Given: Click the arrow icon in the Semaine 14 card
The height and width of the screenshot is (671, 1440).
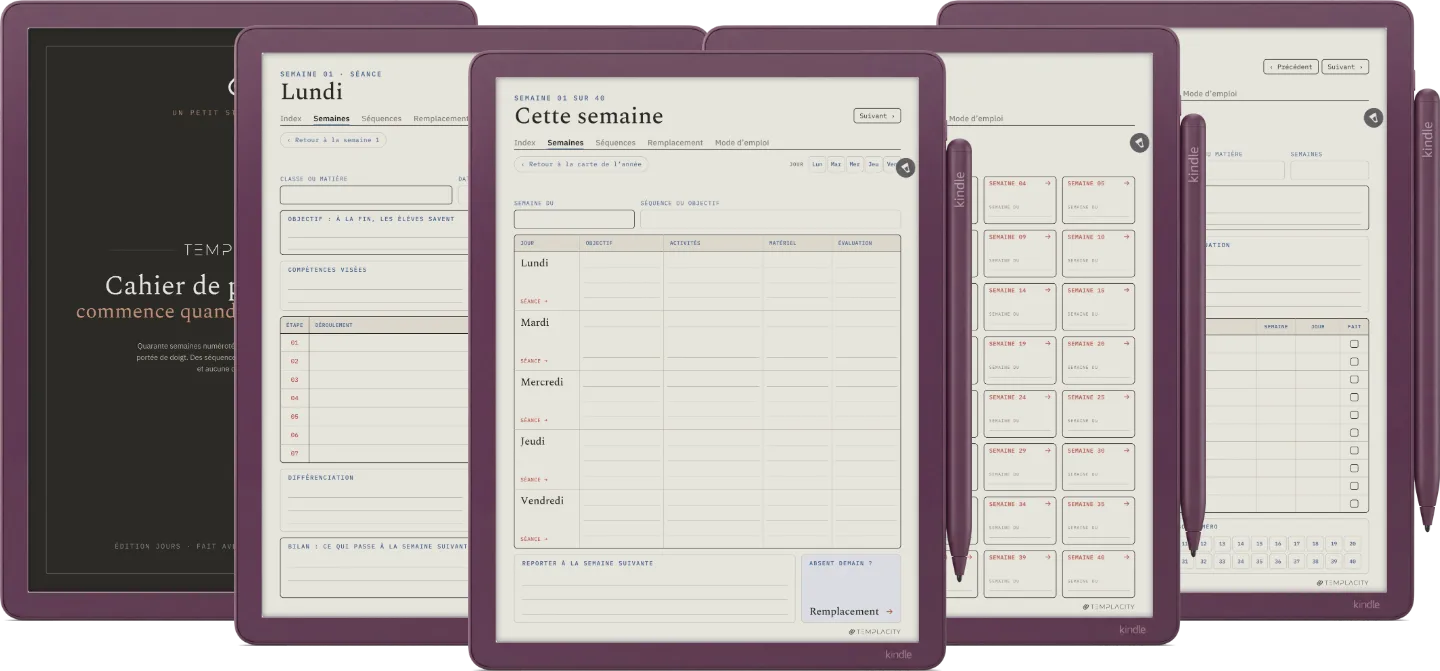Looking at the screenshot, I should [x=1048, y=290].
